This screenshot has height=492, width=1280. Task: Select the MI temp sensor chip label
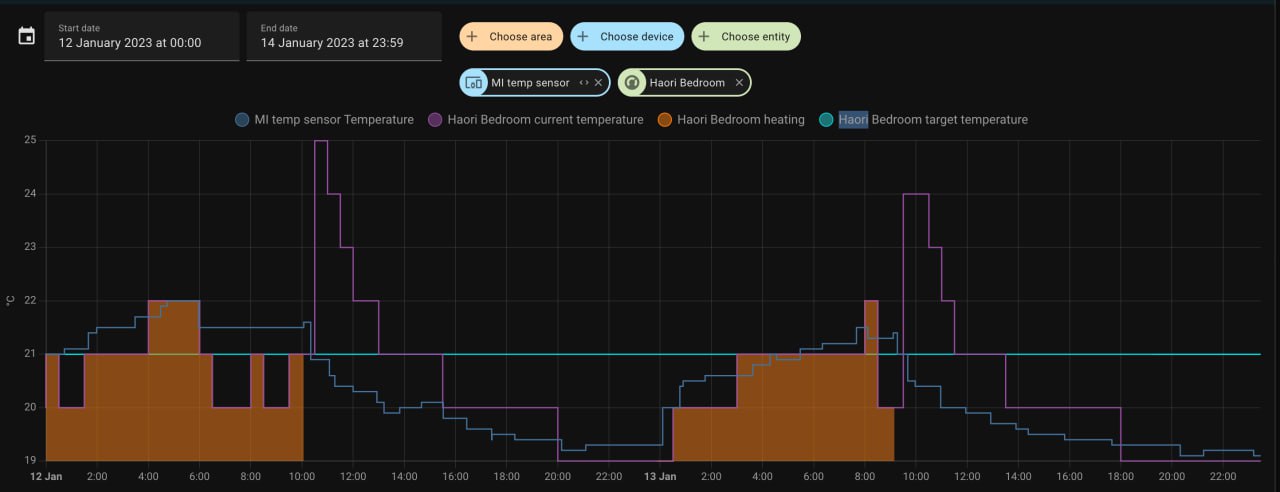(x=530, y=83)
